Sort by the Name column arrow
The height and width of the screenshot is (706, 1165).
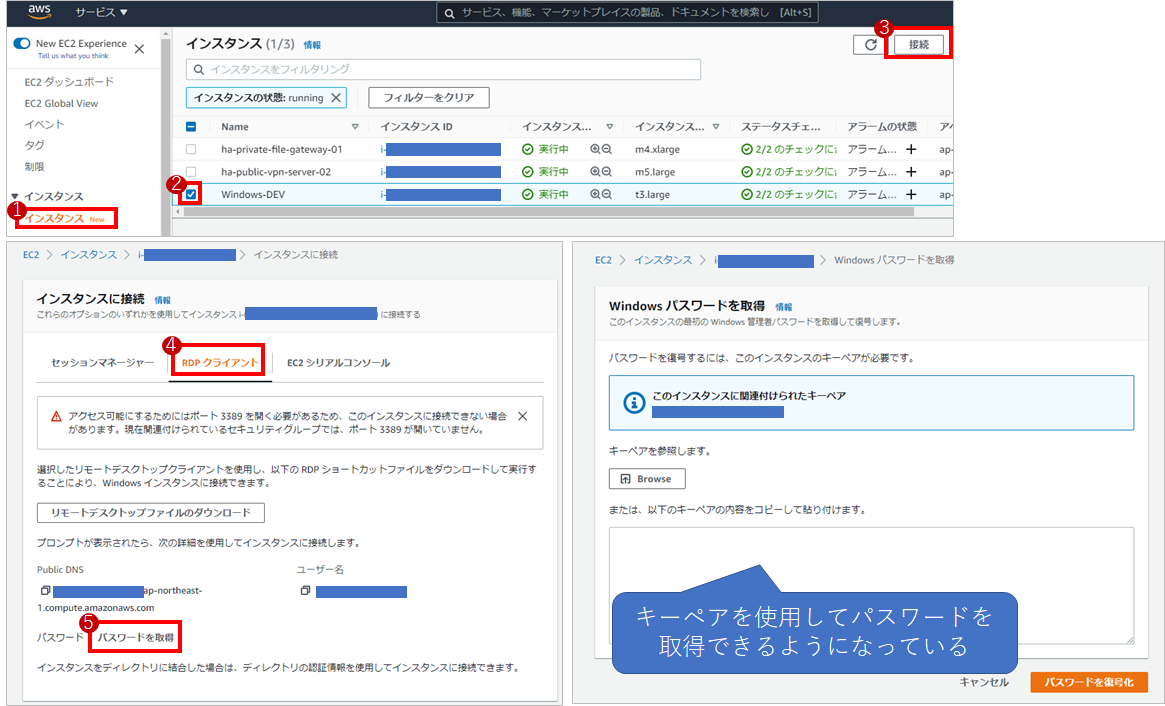point(354,127)
